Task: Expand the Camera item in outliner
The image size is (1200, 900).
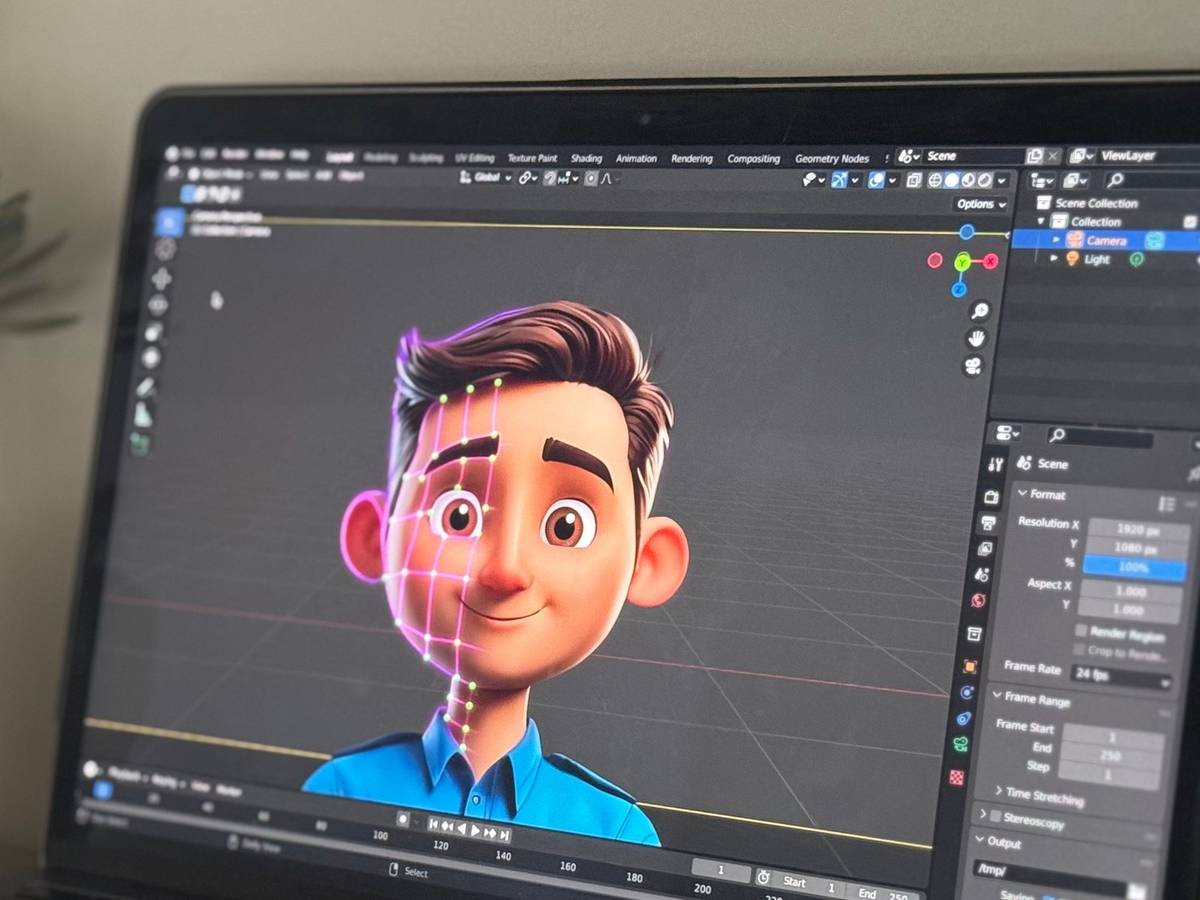Action: [1056, 240]
